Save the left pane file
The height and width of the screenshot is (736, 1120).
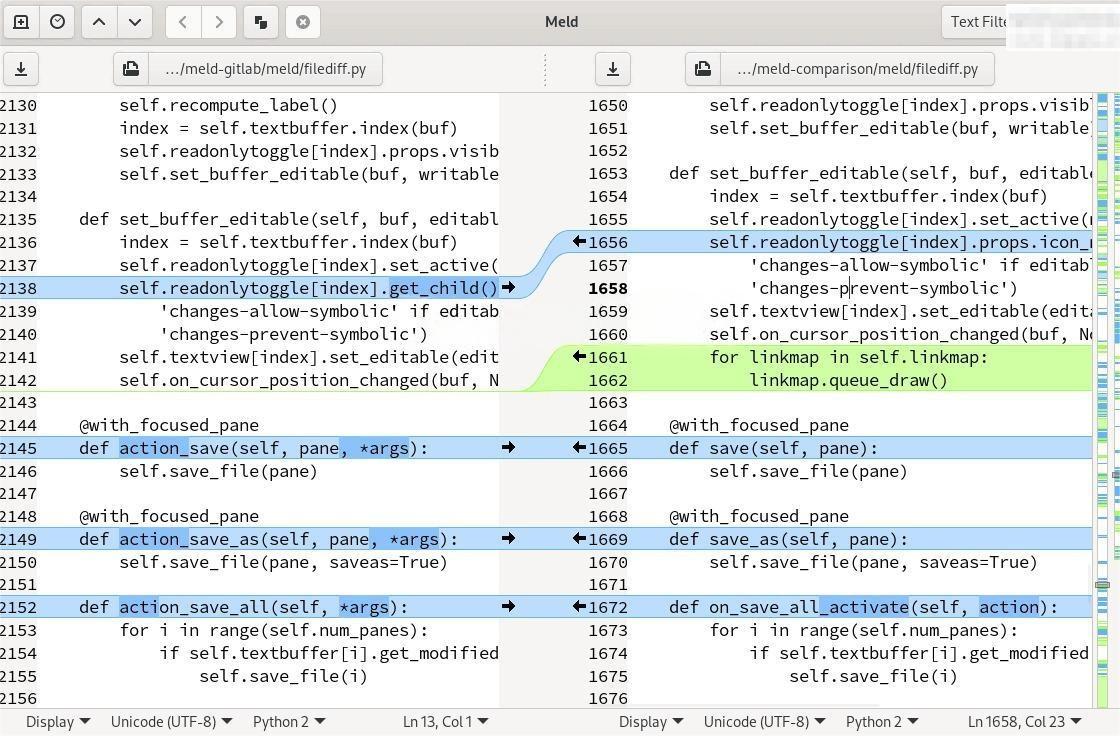click(x=21, y=69)
